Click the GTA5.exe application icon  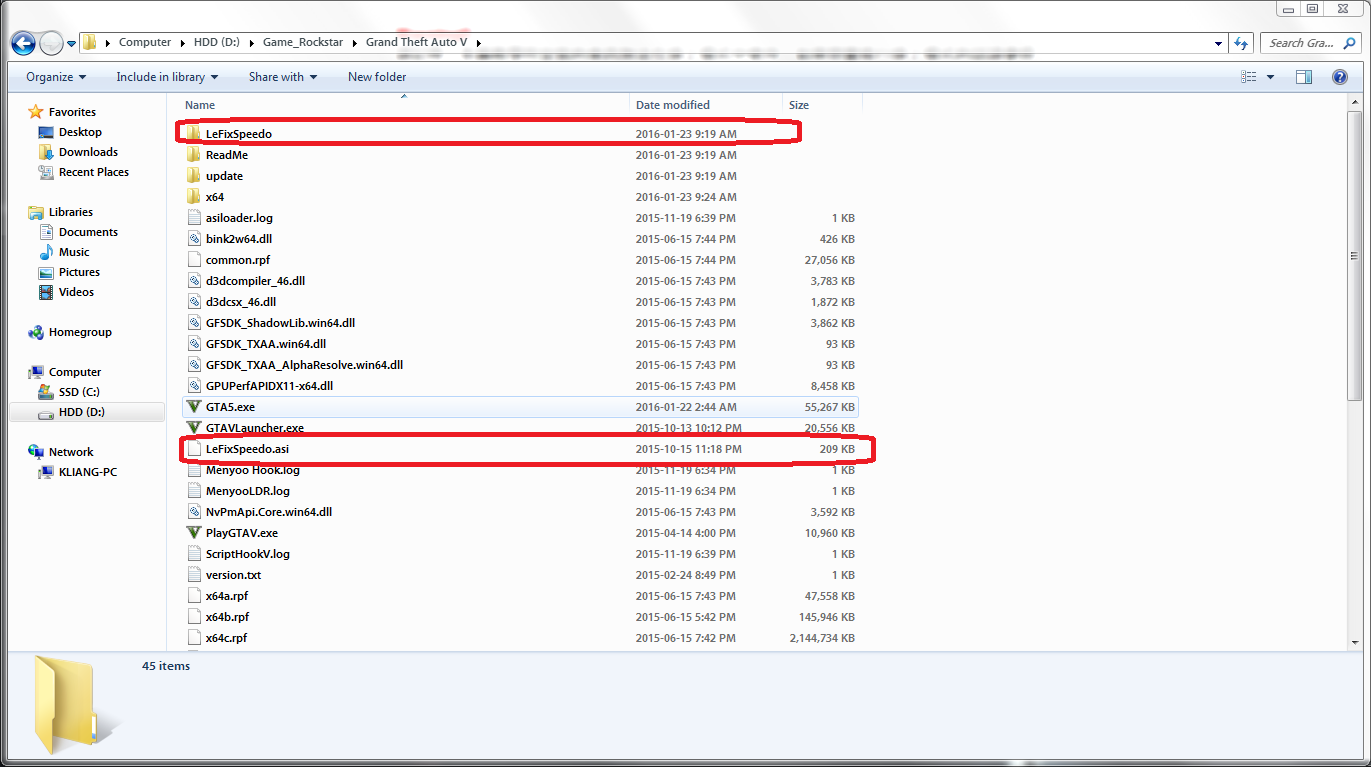194,407
